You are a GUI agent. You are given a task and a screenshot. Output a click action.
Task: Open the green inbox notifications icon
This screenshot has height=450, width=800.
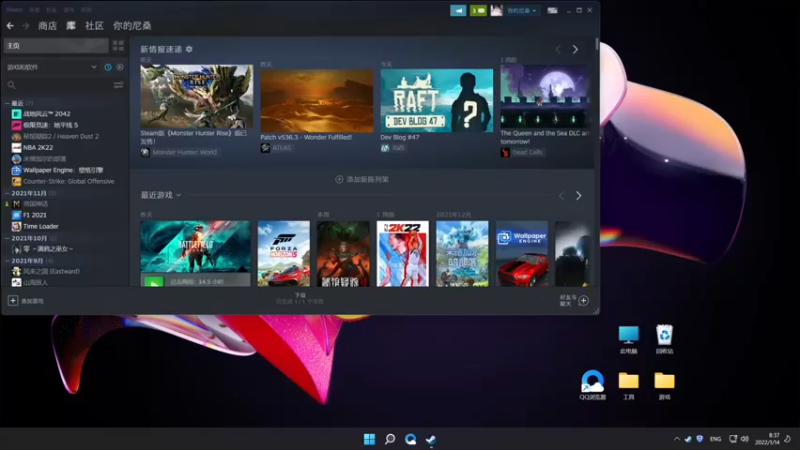coord(478,10)
